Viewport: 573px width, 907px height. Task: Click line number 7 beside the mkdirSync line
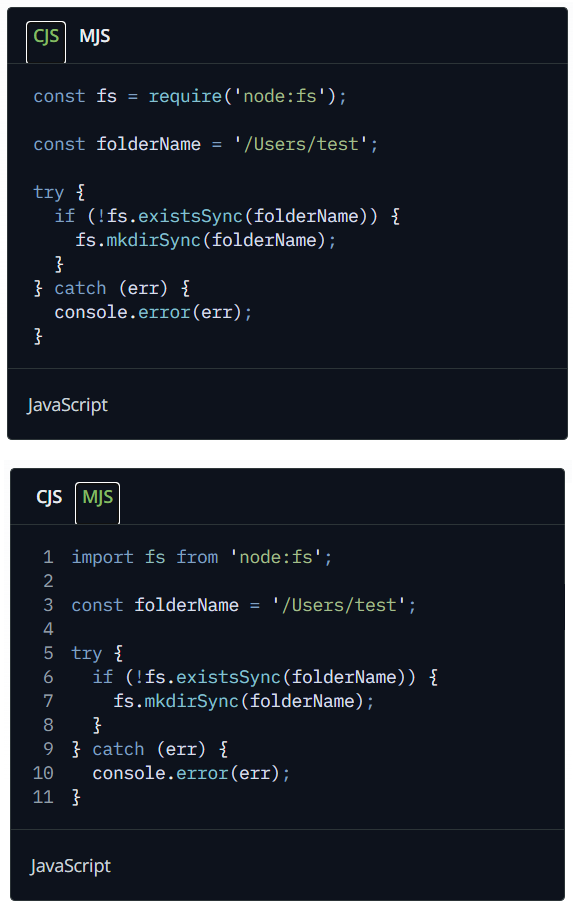[x=49, y=701]
